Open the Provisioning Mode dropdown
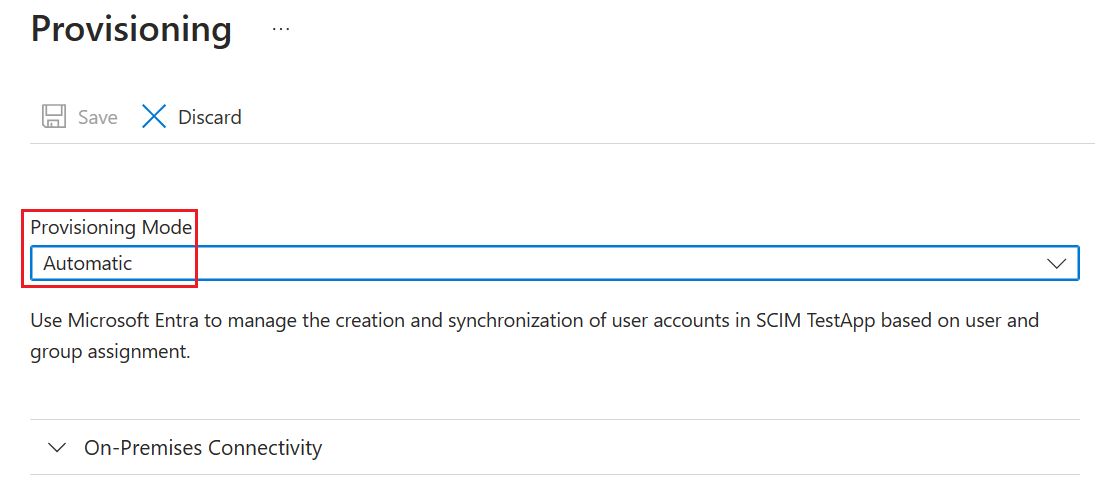This screenshot has height=483, width=1095. tap(554, 264)
